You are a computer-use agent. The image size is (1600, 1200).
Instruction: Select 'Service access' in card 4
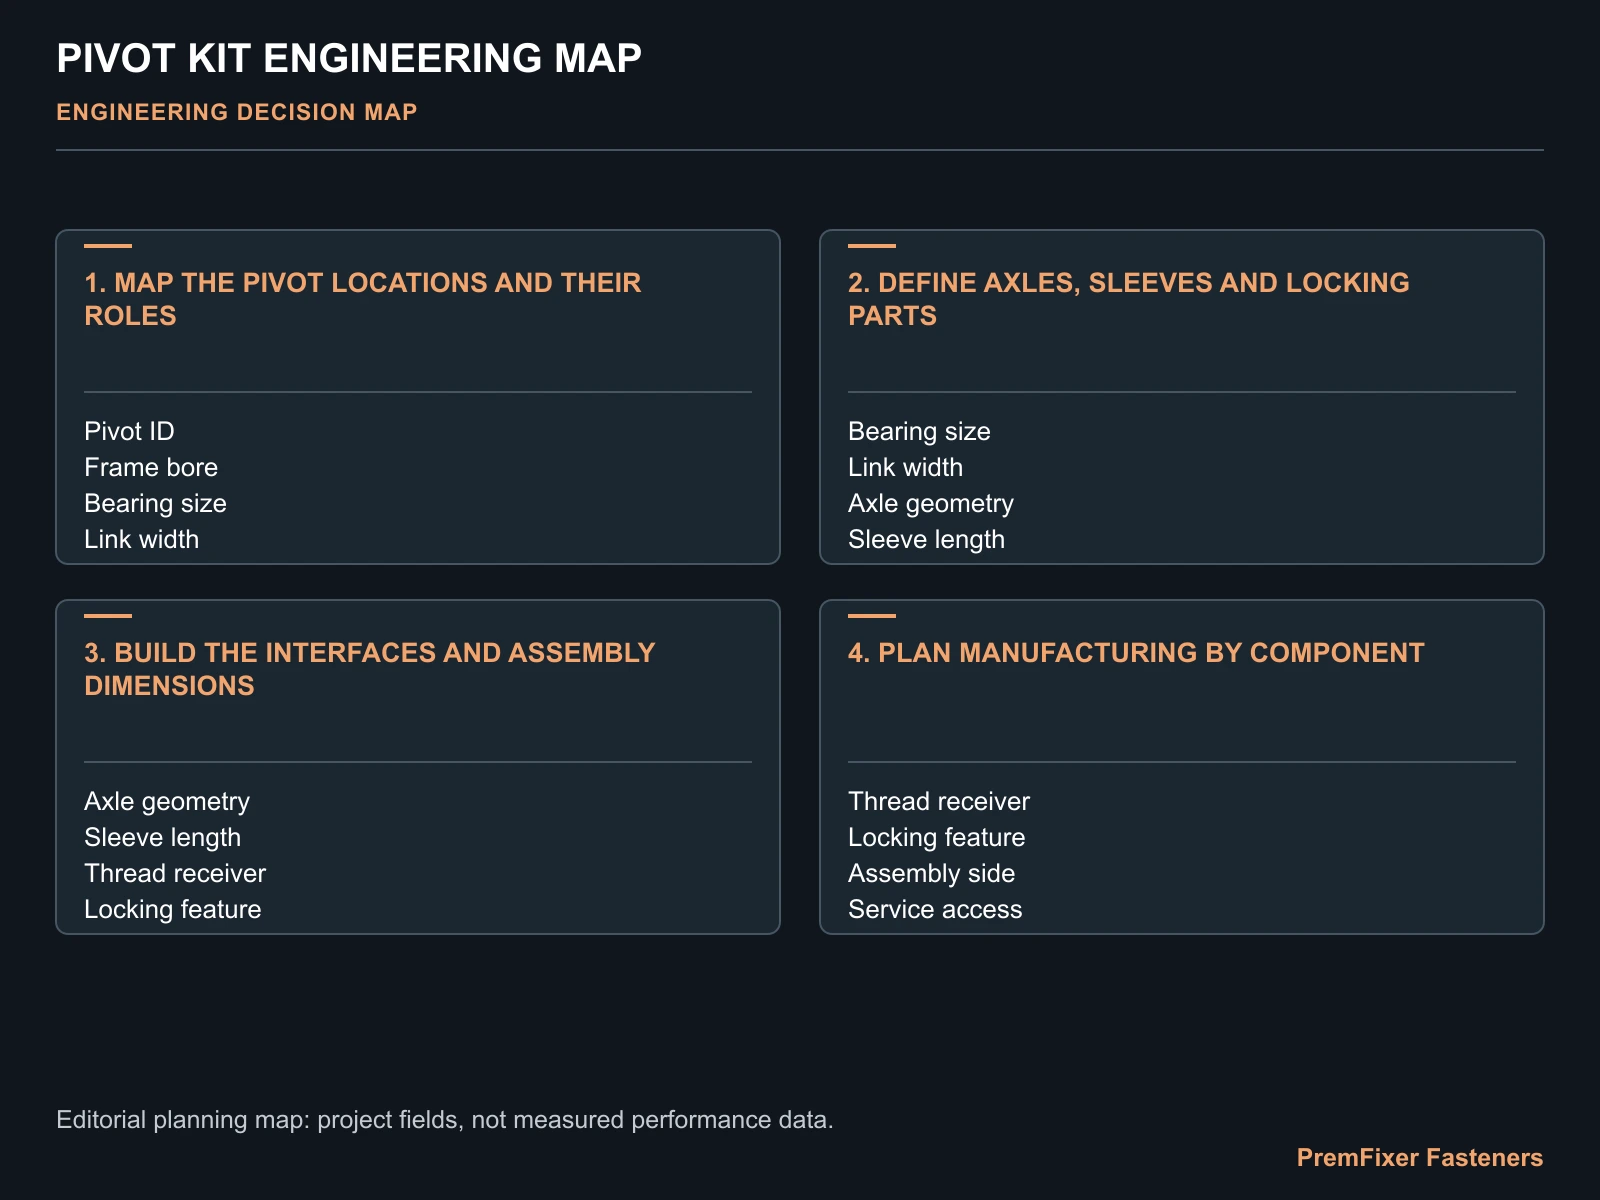935,909
